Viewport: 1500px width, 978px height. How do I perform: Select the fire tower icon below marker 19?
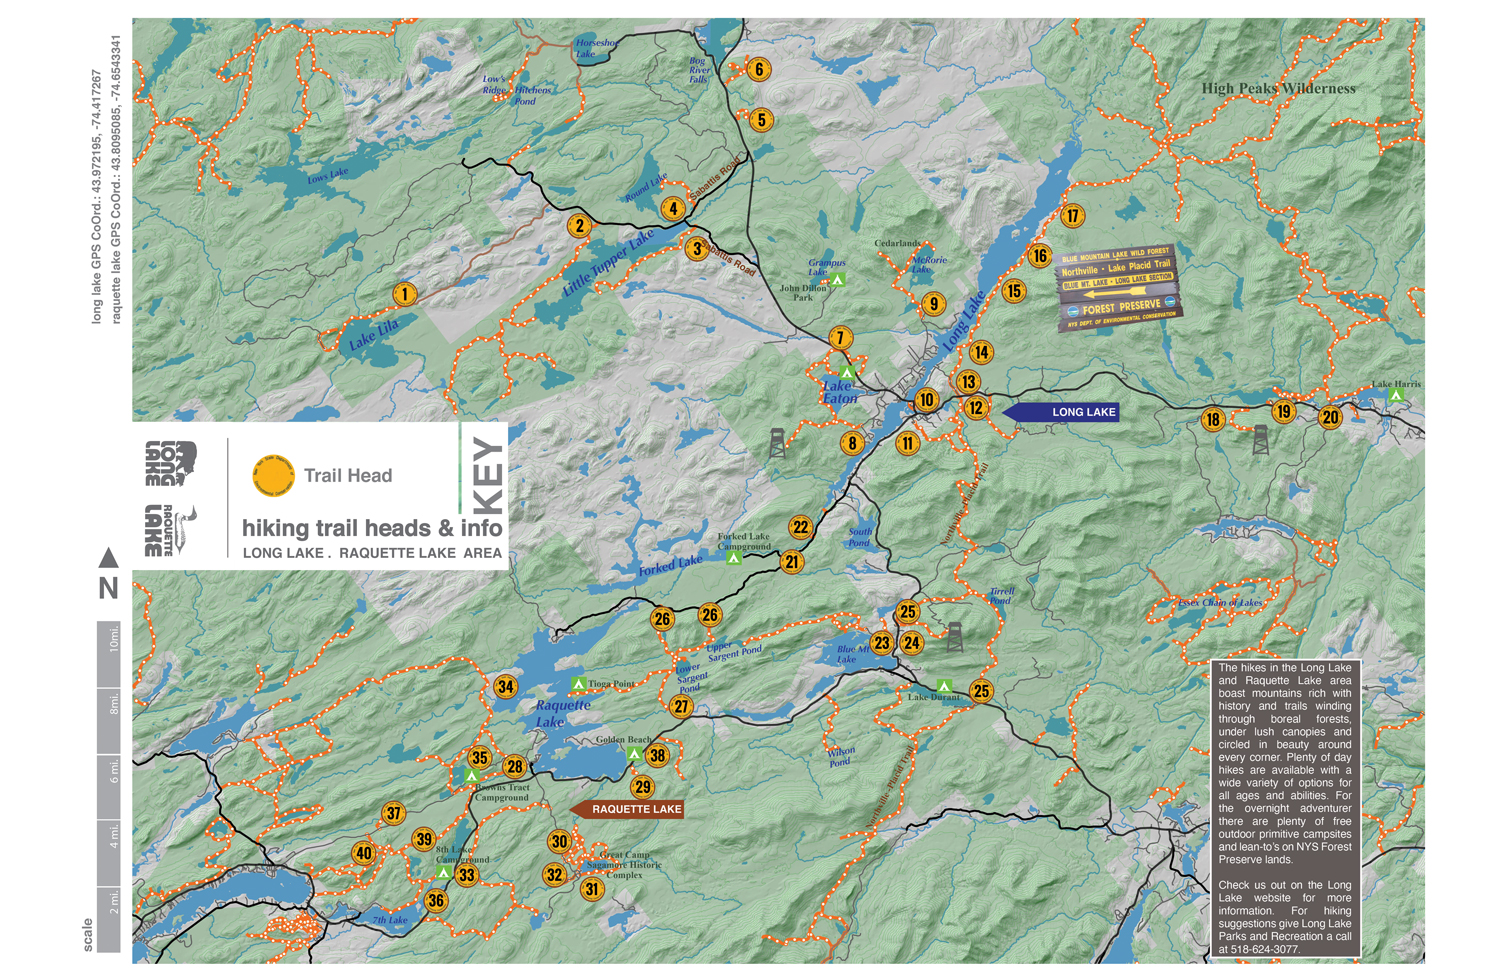(1261, 439)
